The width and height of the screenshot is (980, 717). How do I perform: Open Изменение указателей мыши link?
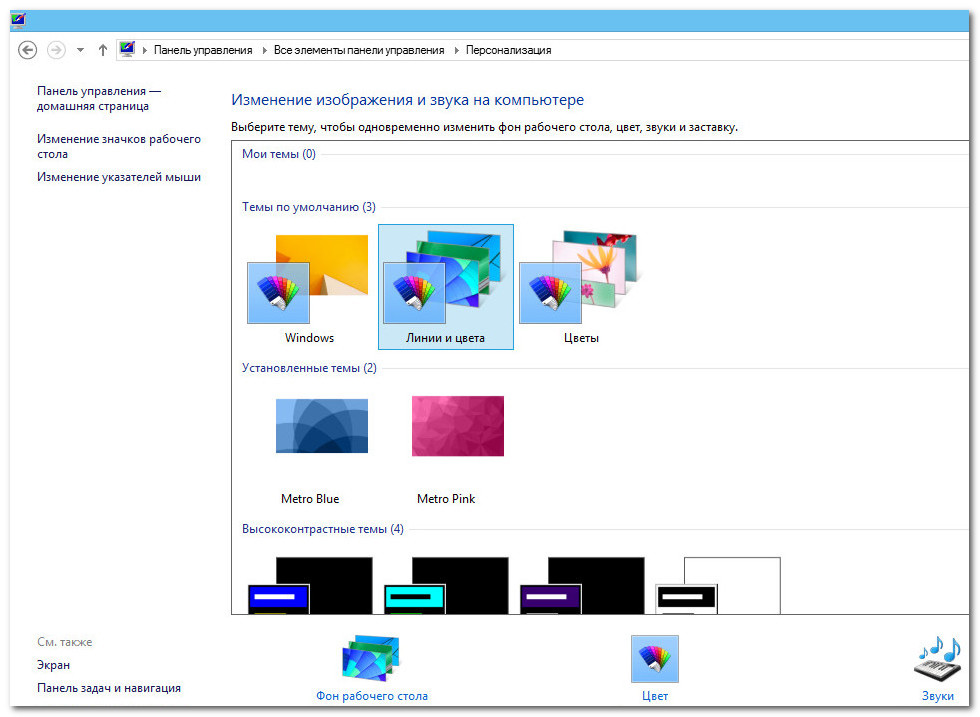point(118,177)
